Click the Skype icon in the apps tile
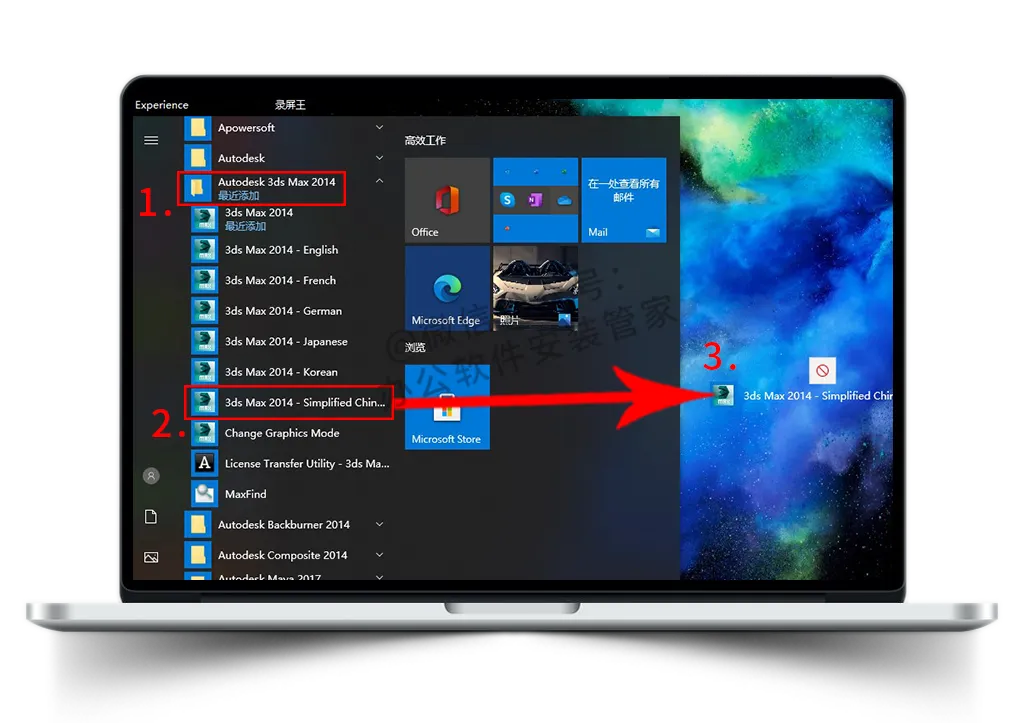The image size is (1024, 723). tap(507, 200)
